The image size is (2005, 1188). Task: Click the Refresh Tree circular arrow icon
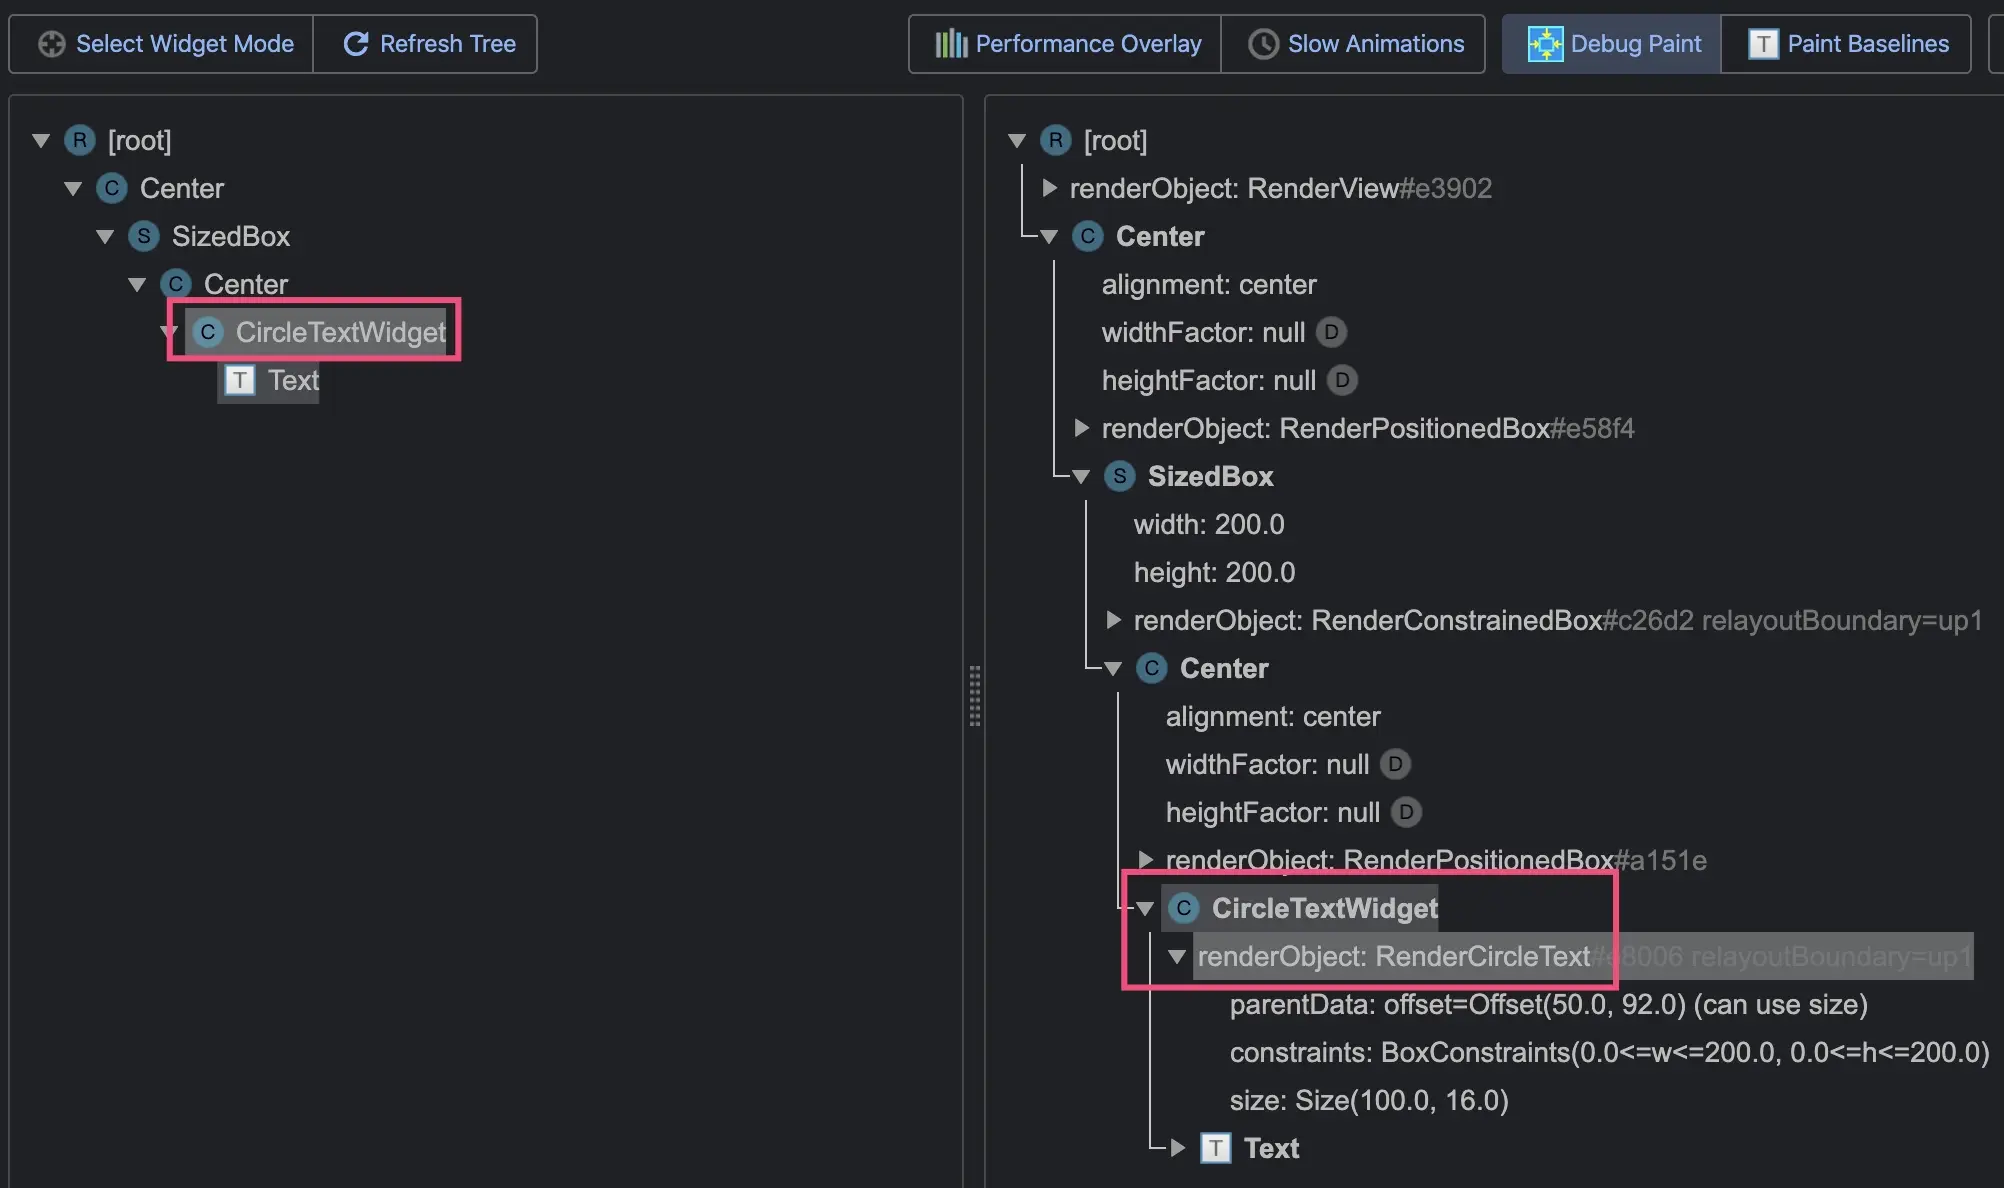(356, 44)
